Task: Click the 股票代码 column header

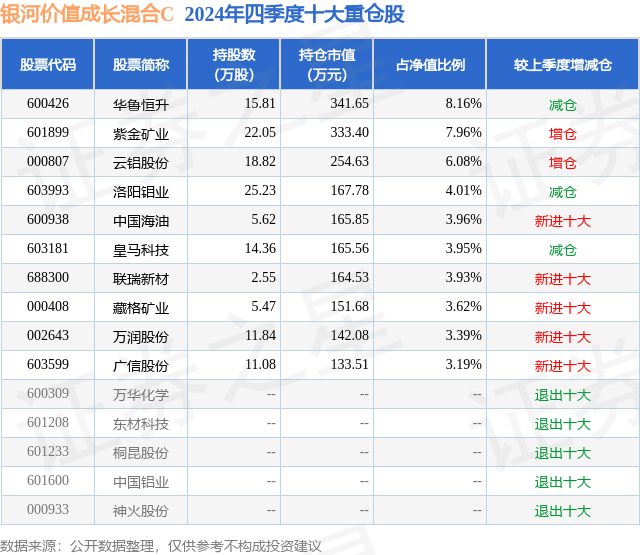Action: pos(48,64)
